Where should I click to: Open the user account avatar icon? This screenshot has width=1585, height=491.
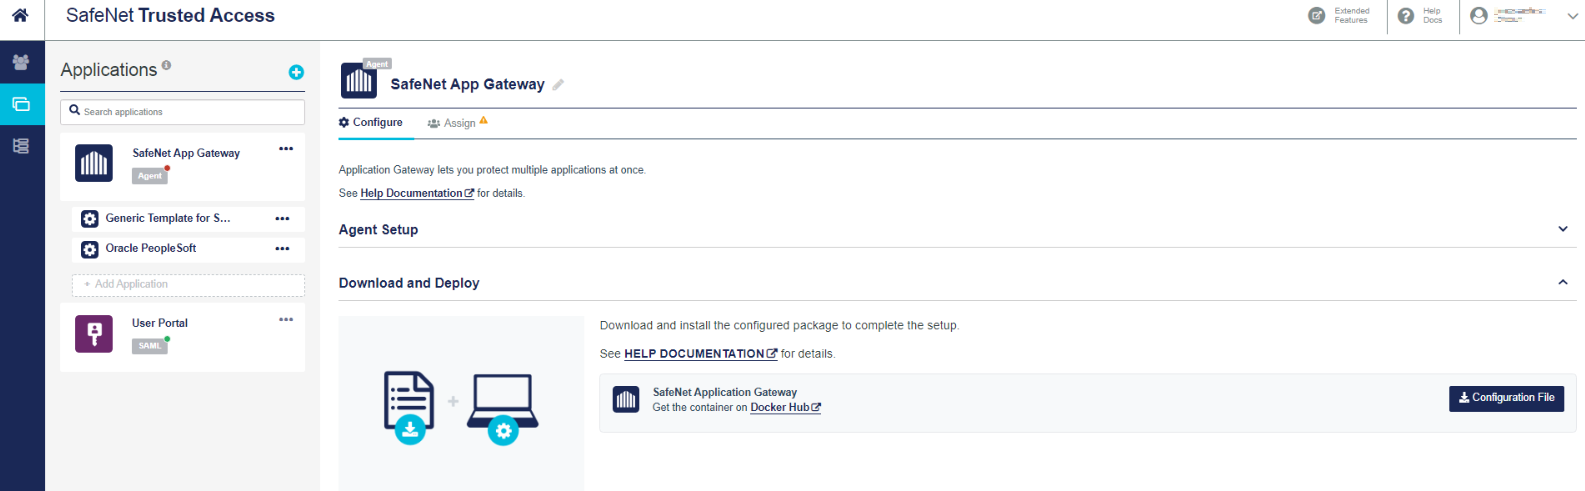click(1479, 15)
